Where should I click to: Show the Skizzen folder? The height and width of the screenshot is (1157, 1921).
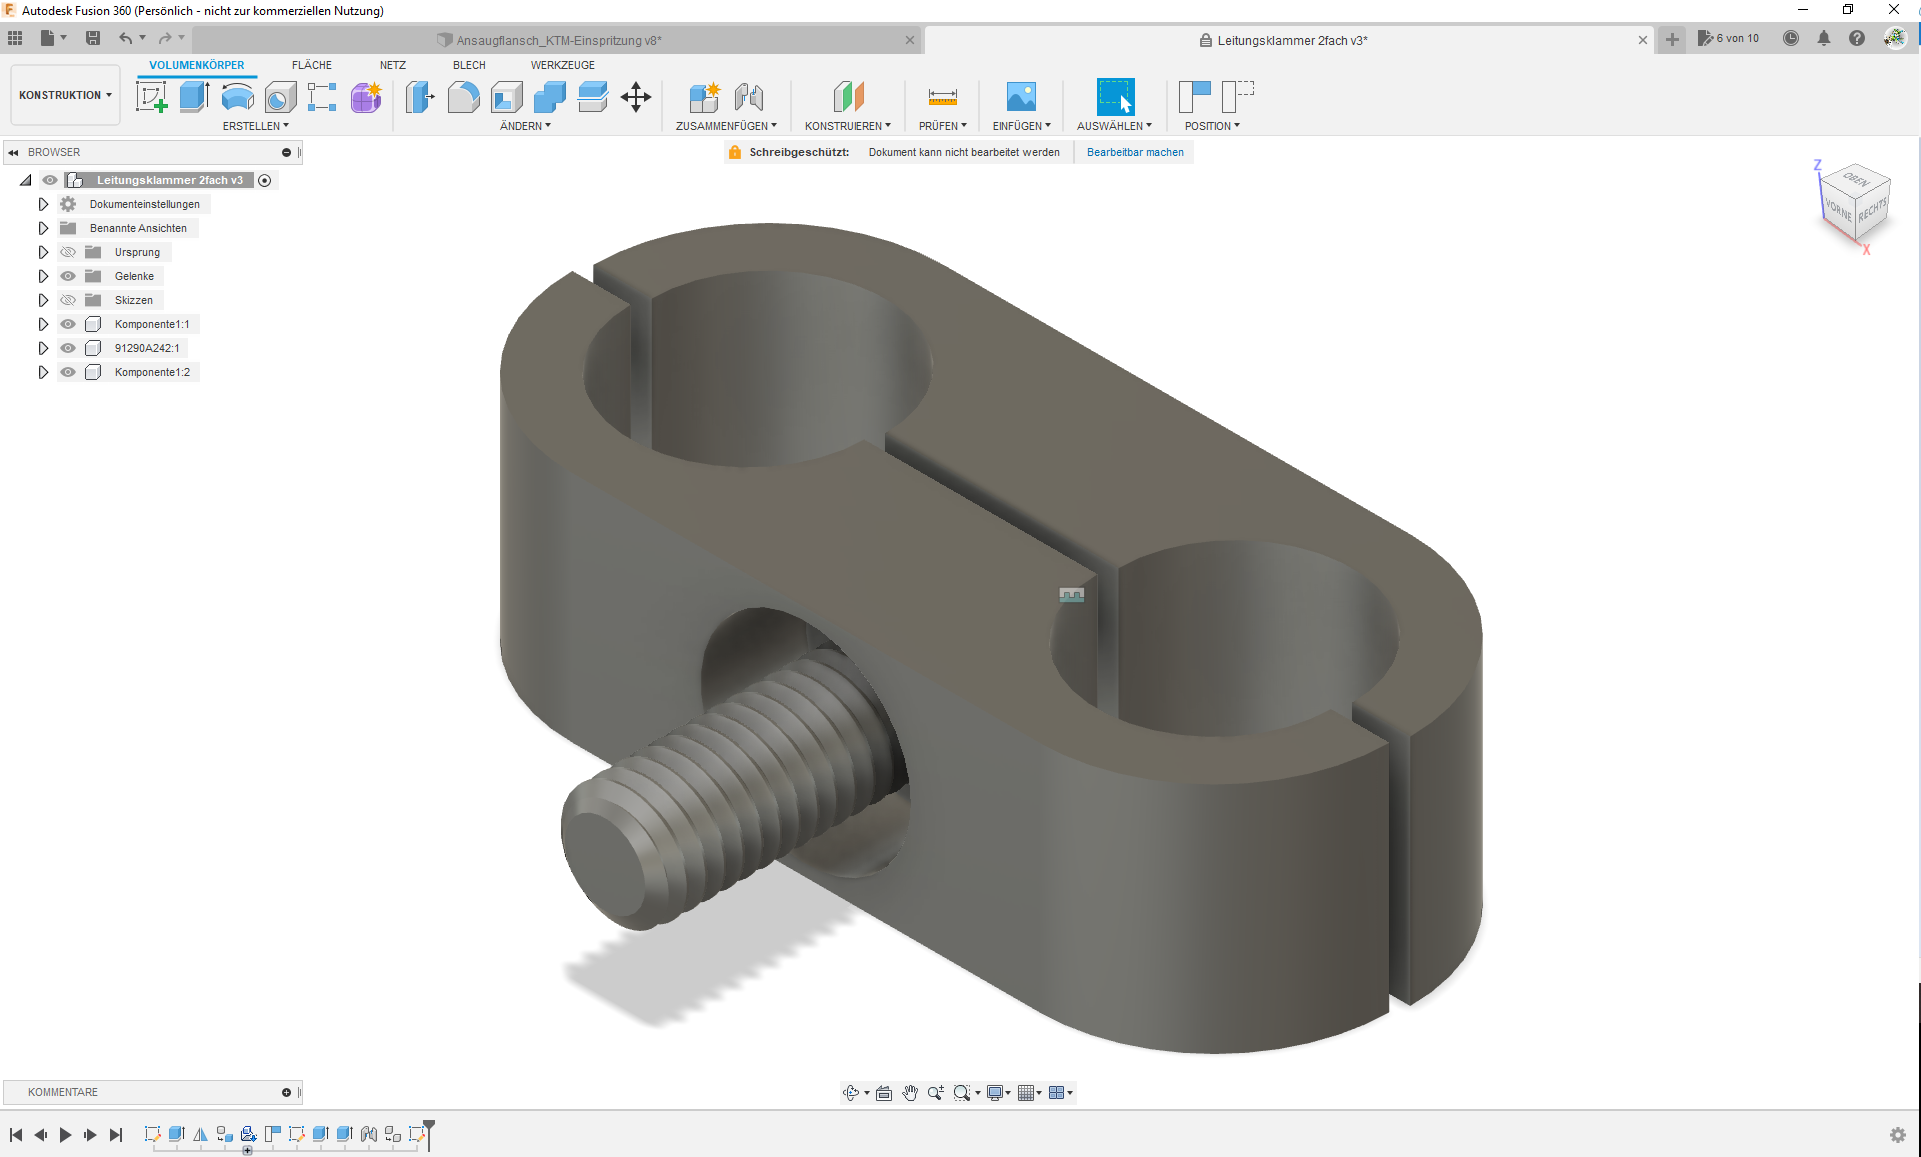[x=68, y=300]
